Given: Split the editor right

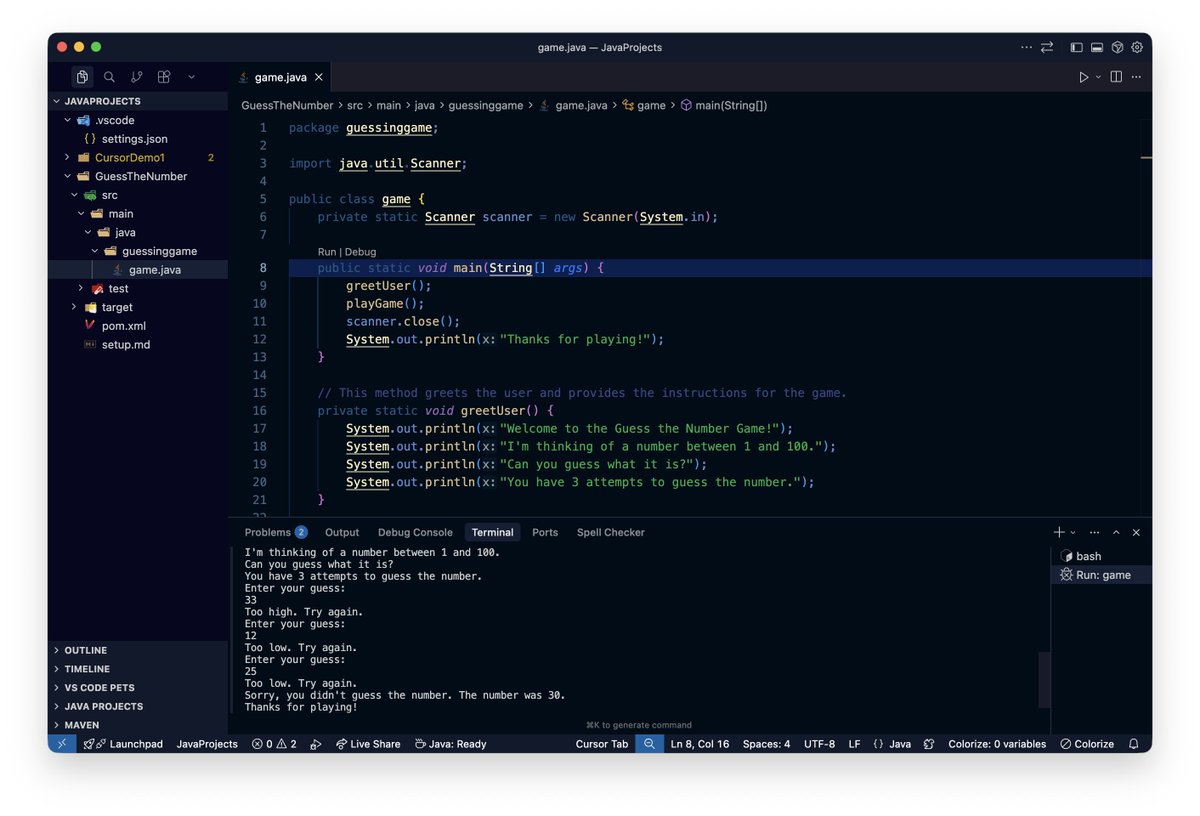Looking at the screenshot, I should pos(1116,77).
